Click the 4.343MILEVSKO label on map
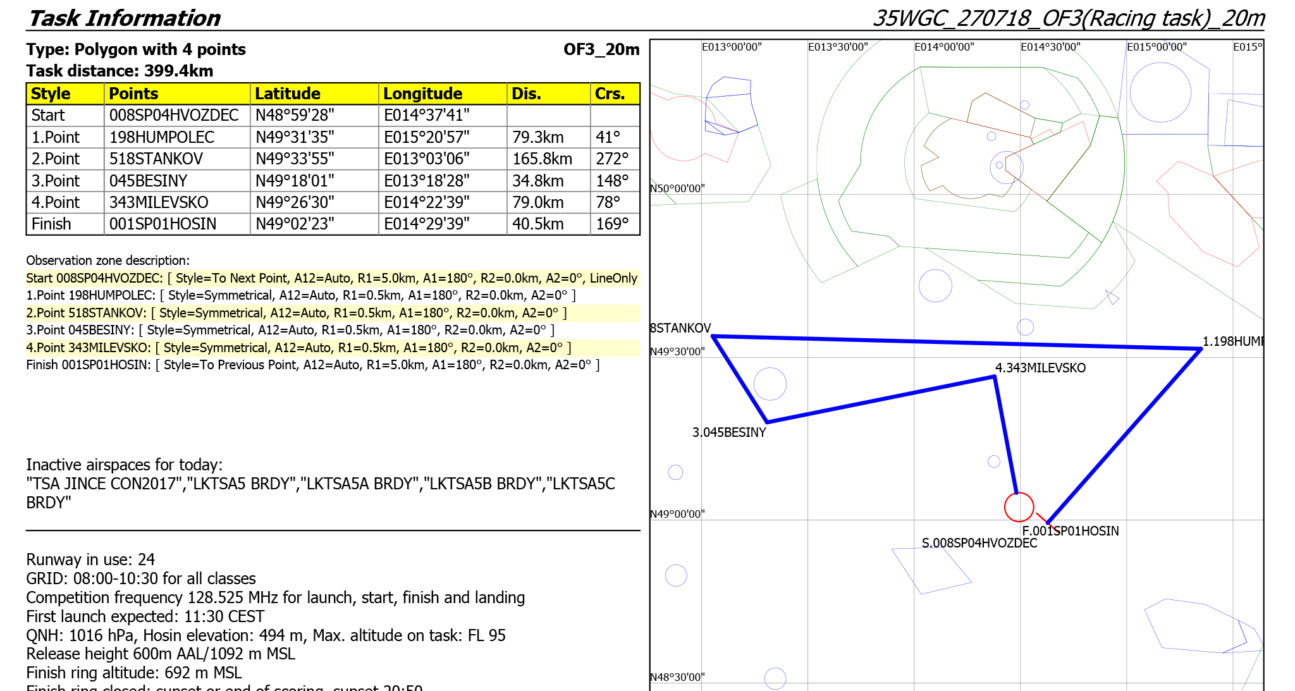 pyautogui.click(x=1040, y=368)
